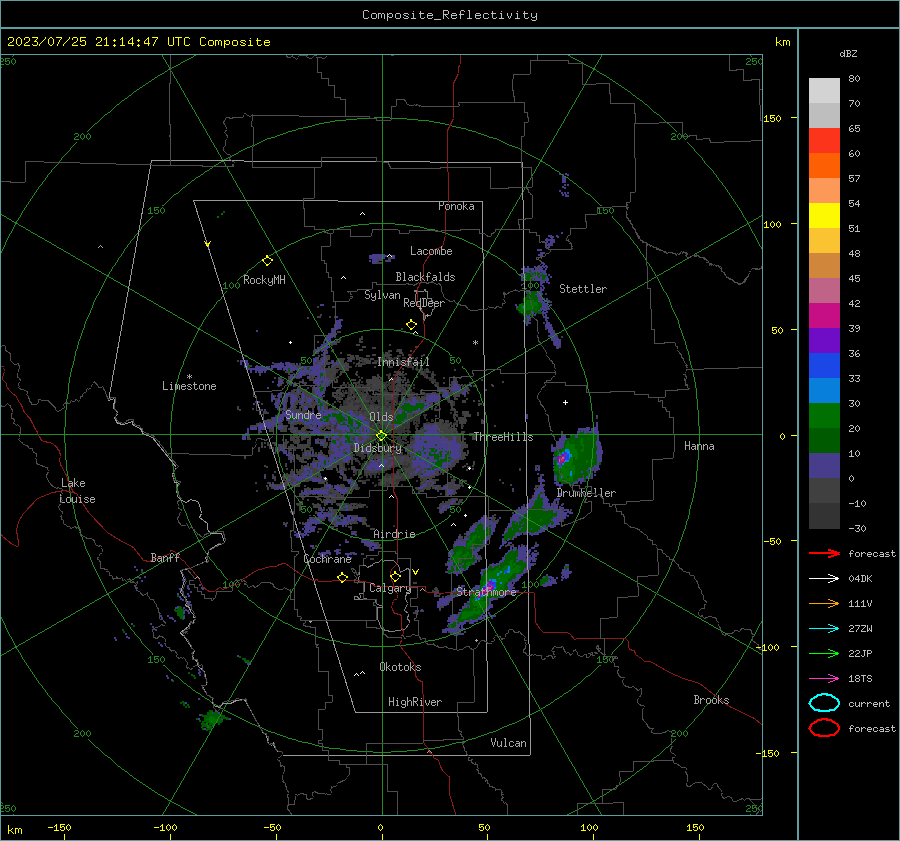Click the Innisfail city label
This screenshot has width=900, height=841.
click(x=403, y=362)
